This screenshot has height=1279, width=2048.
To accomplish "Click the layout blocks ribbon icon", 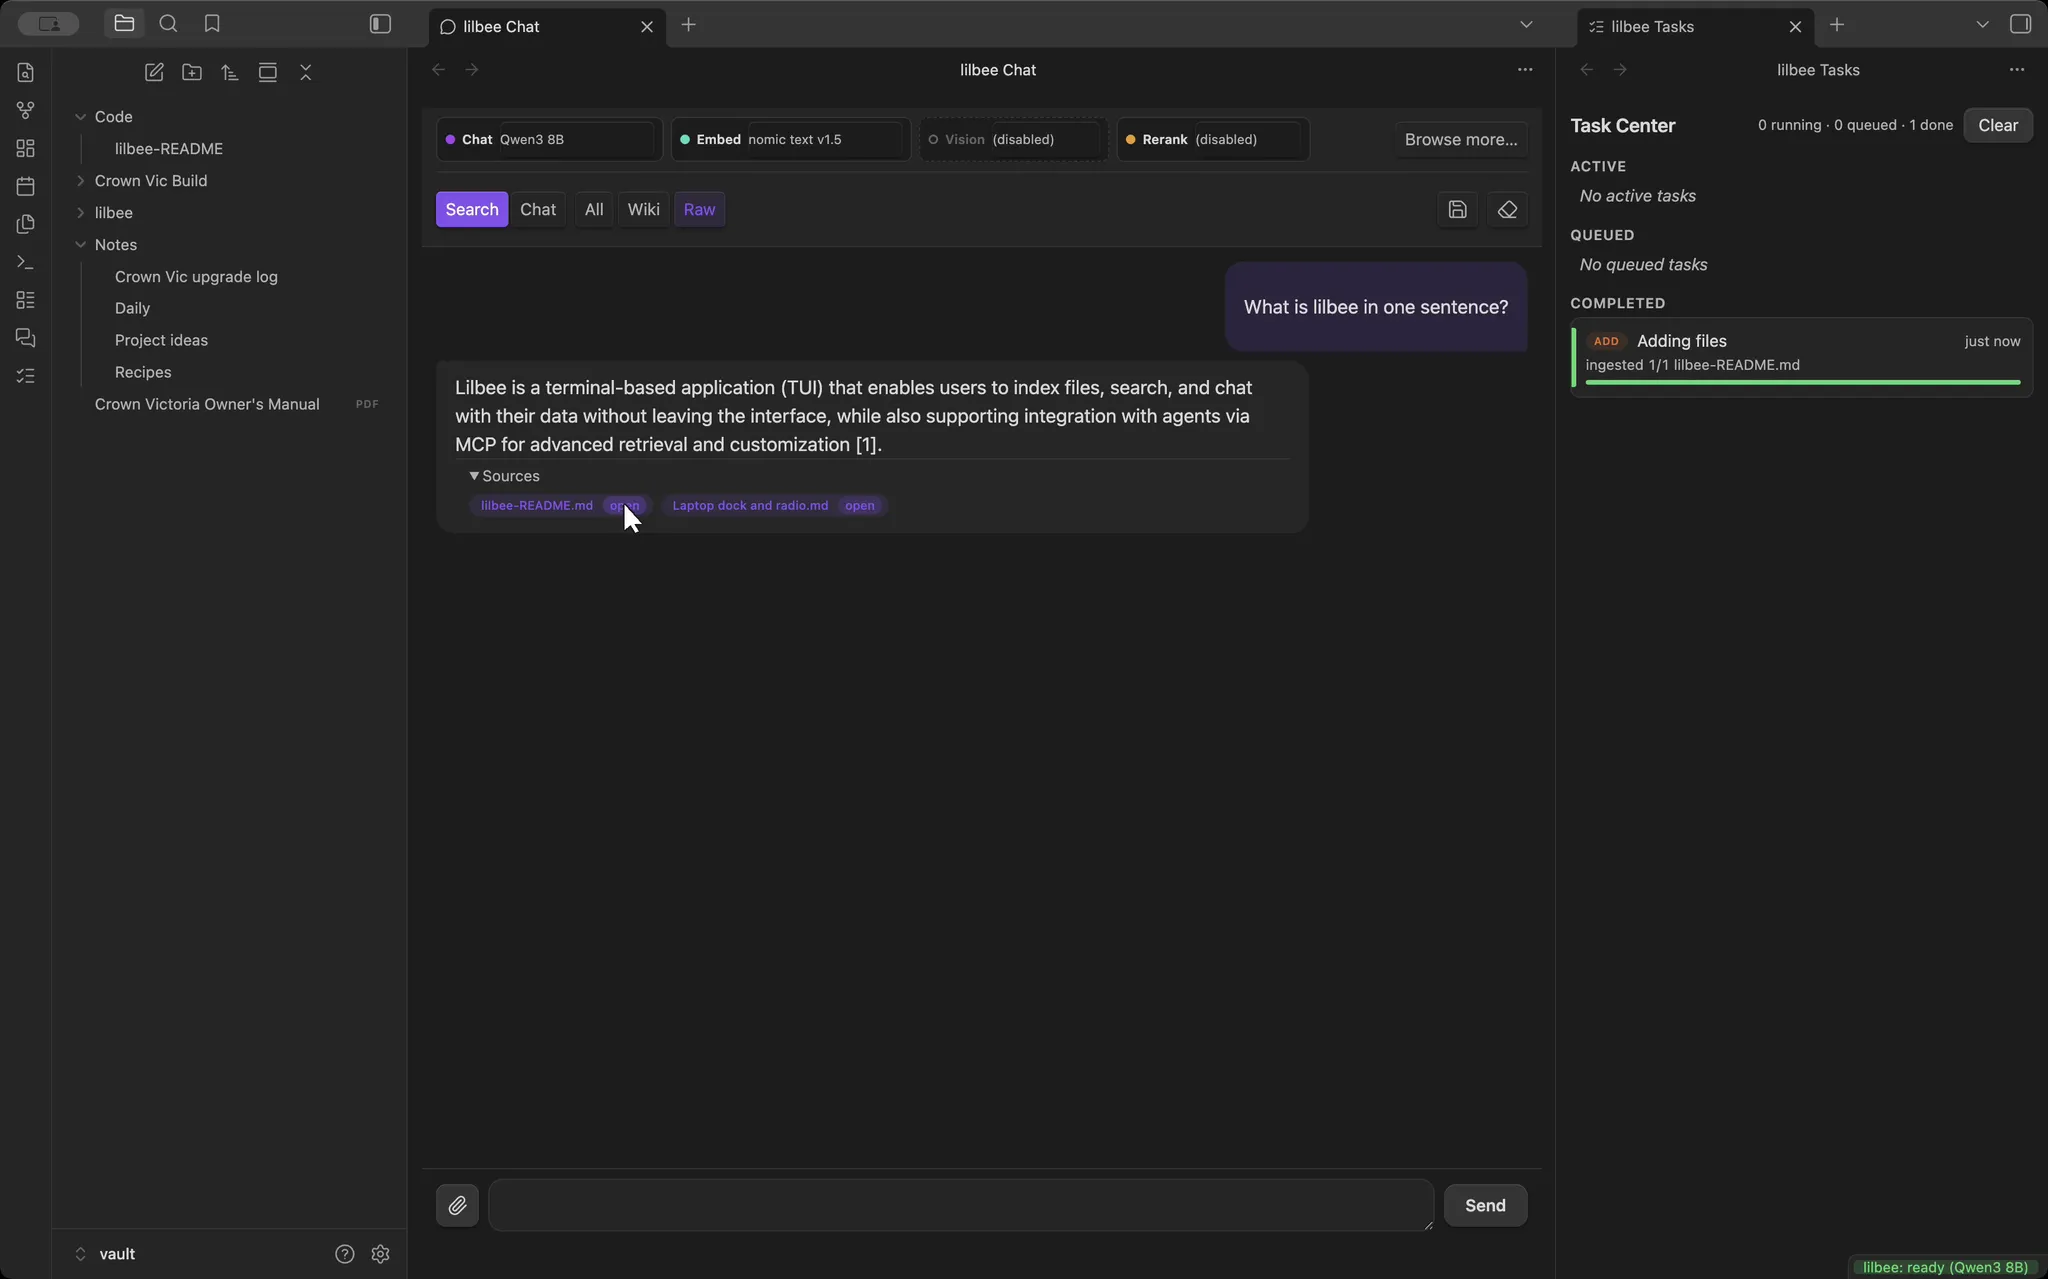I will click(x=26, y=300).
